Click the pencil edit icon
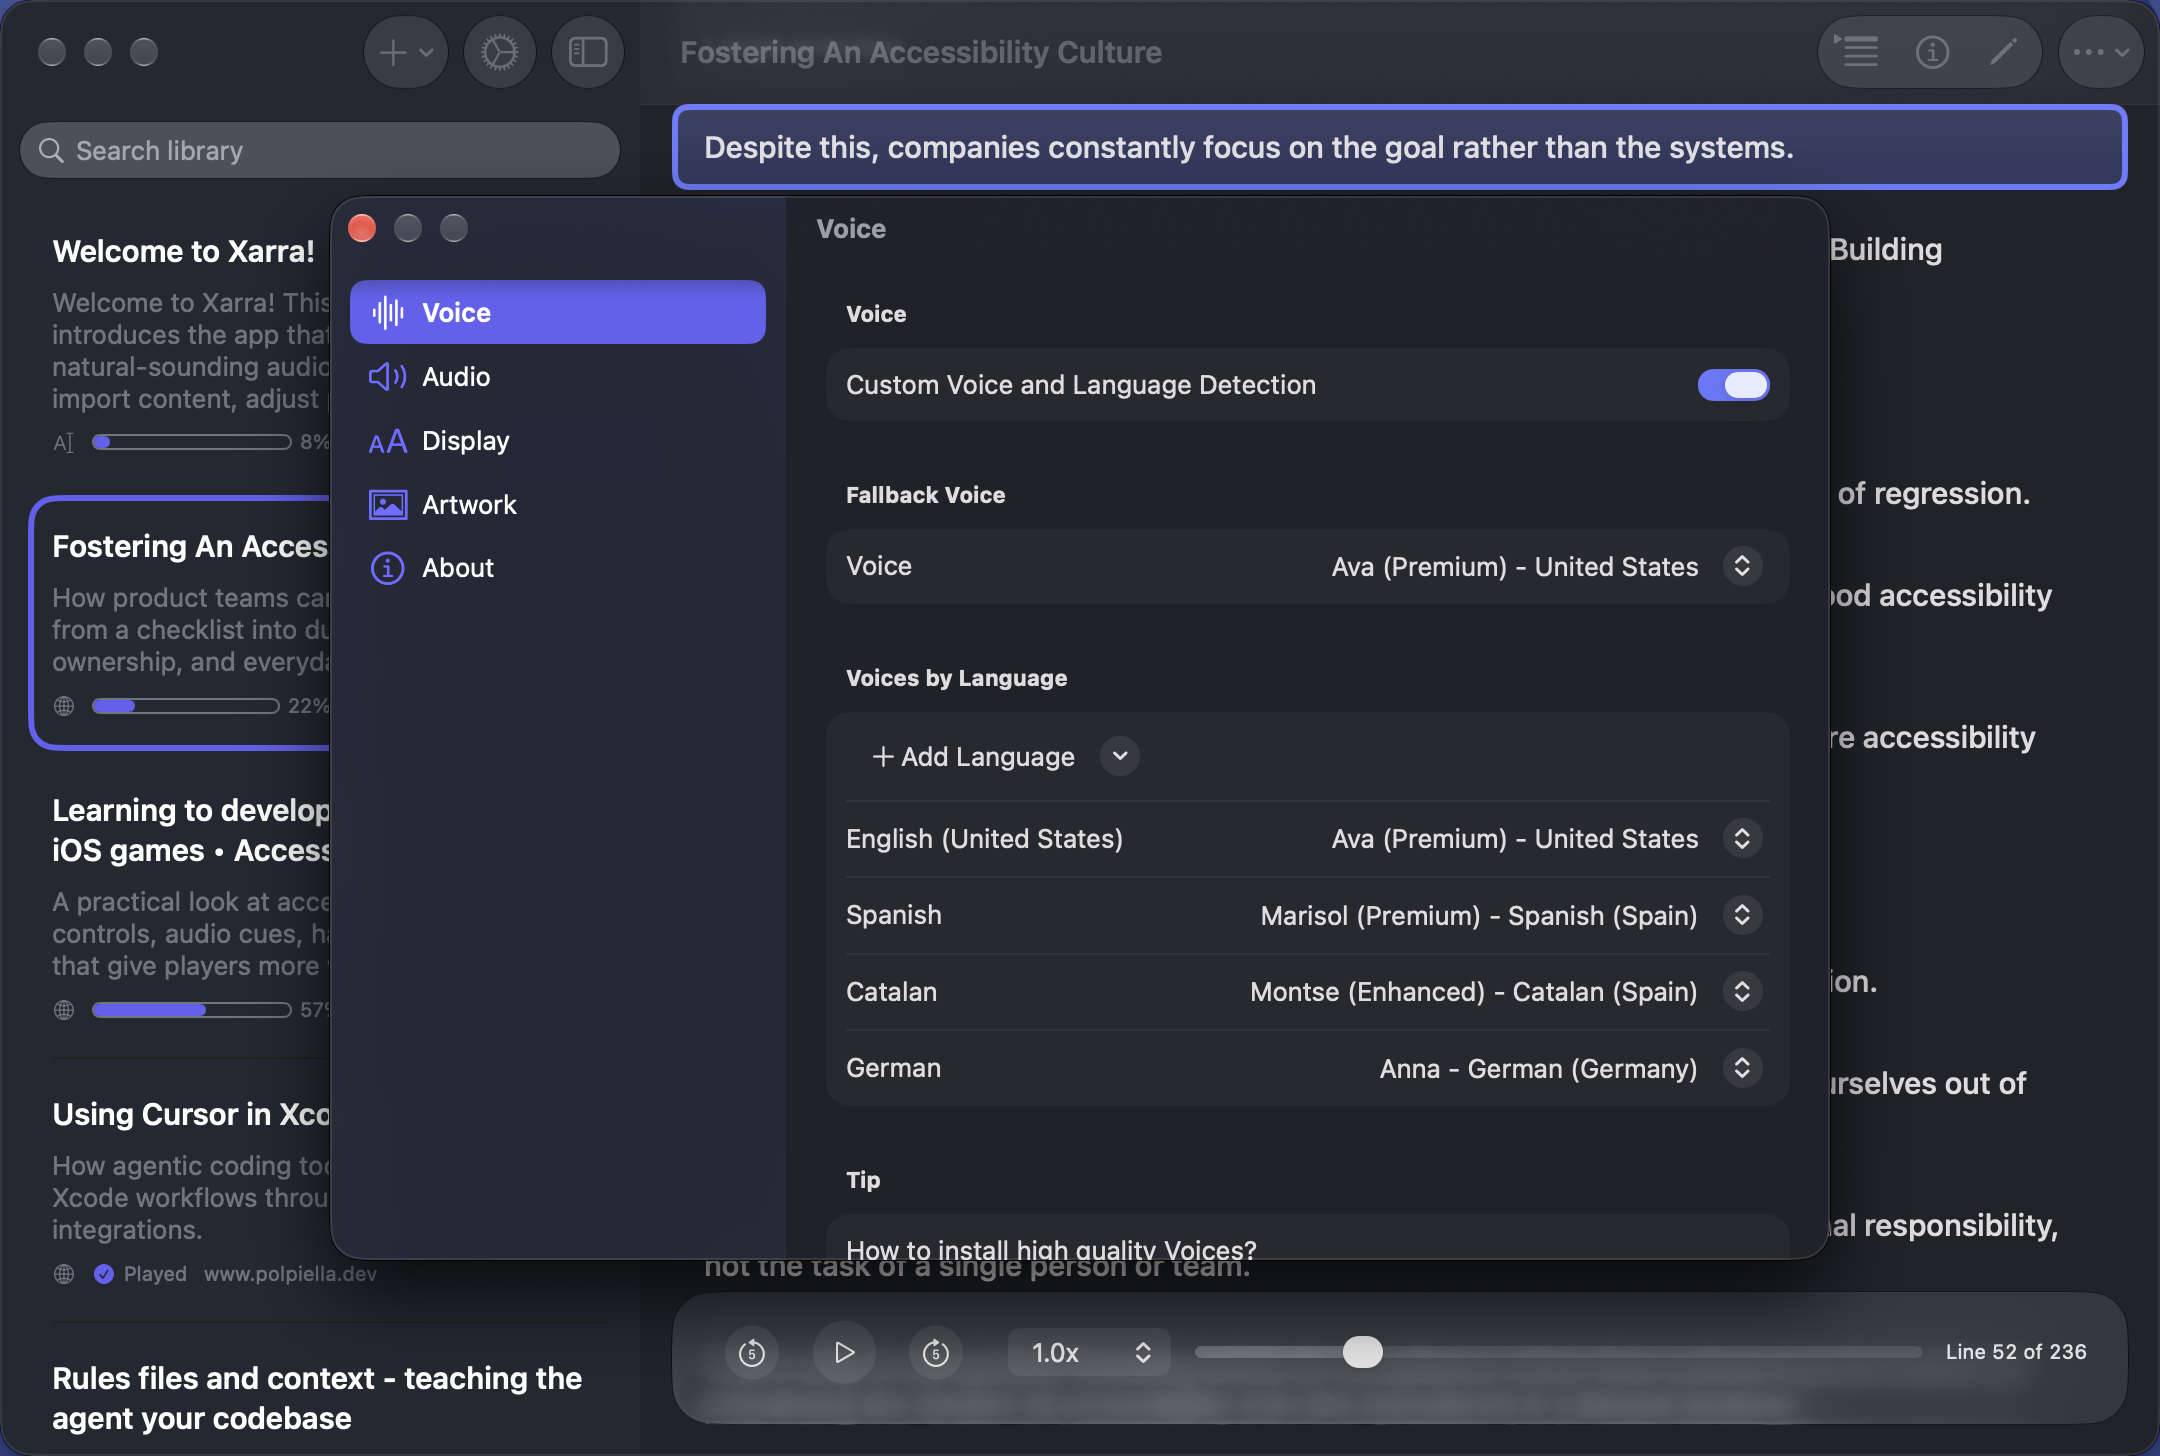The image size is (2160, 1456). (x=2003, y=52)
